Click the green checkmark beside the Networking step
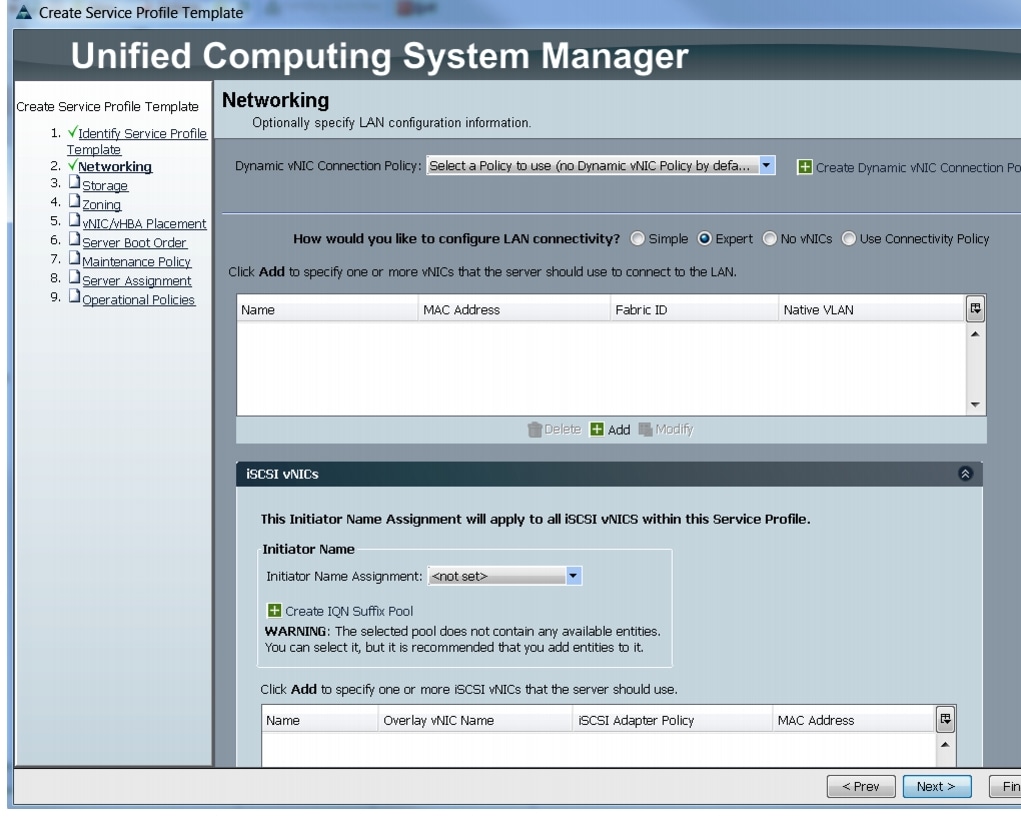The height and width of the screenshot is (817, 1021). 72,165
